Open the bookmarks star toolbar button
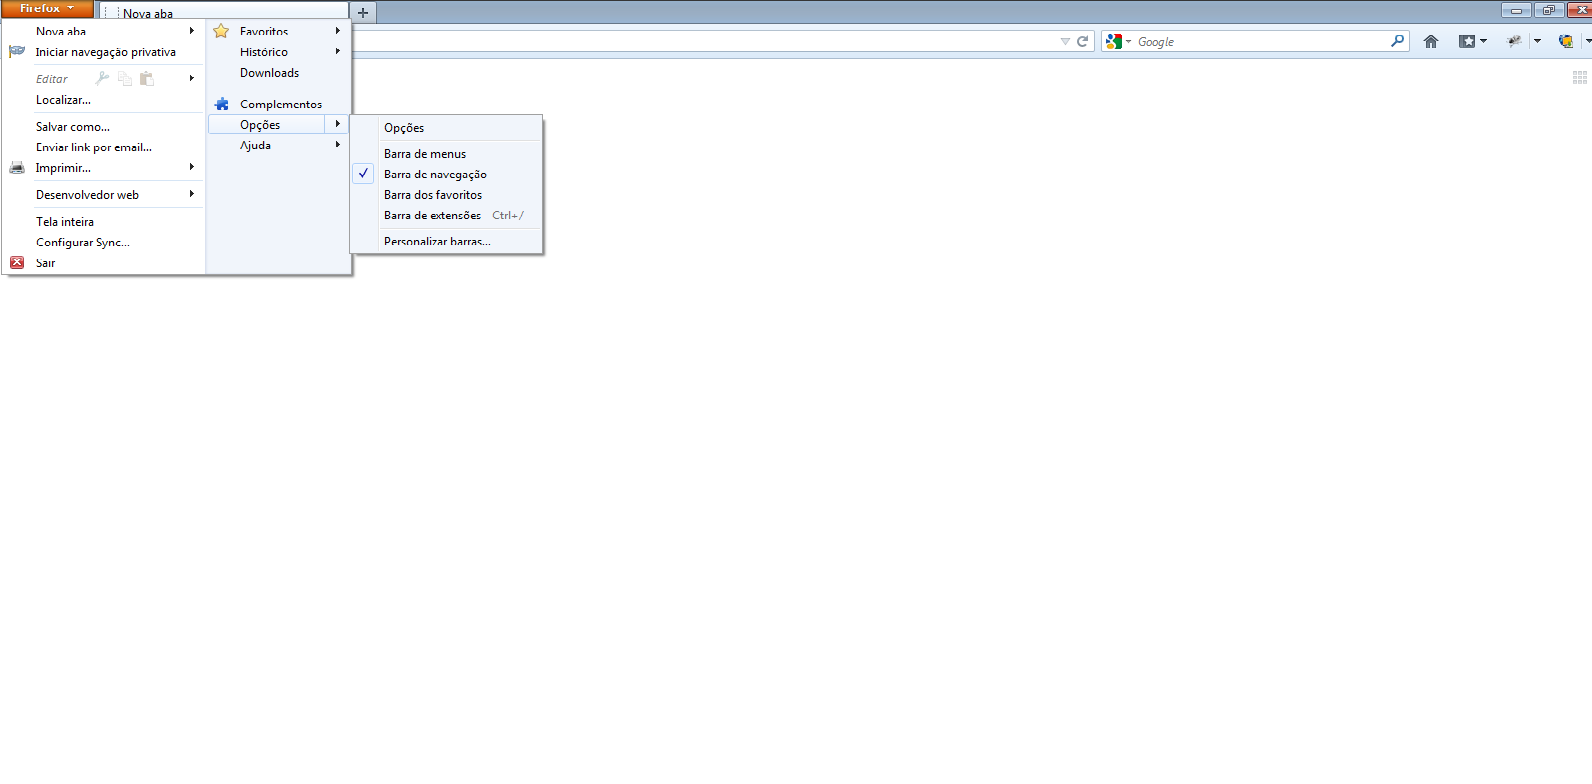 [1467, 41]
